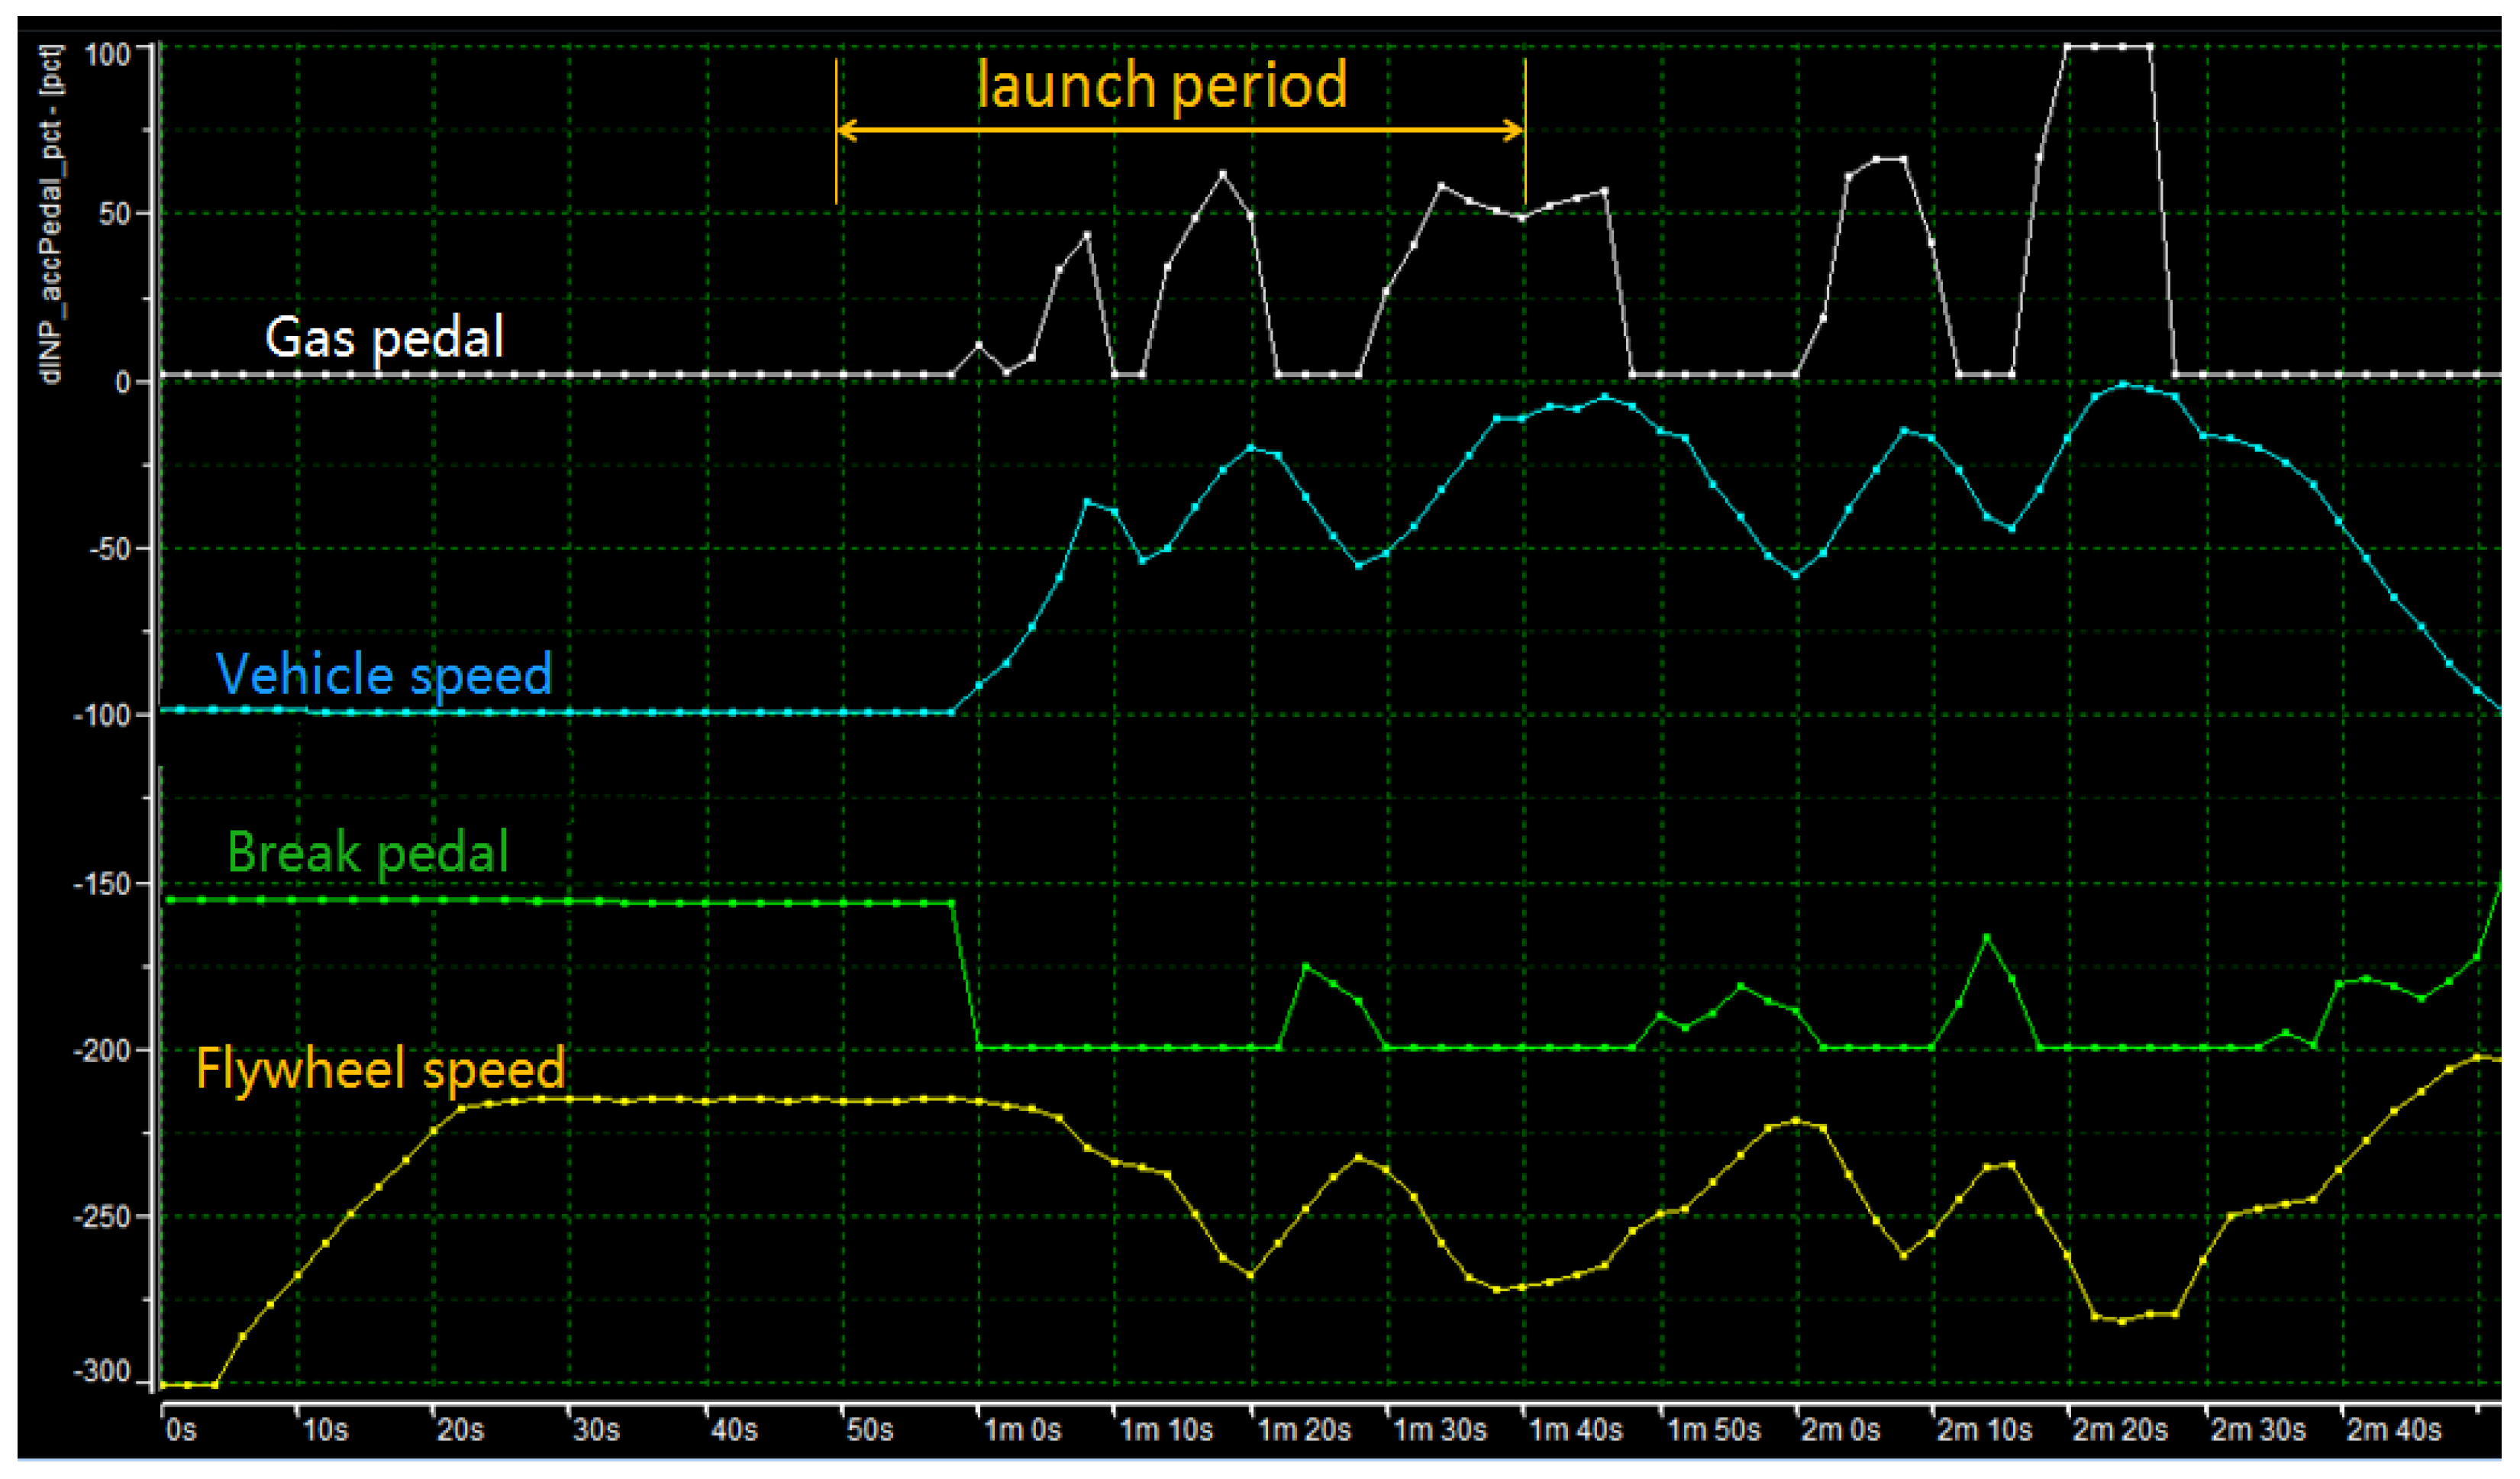Click the right arrowhead of launch period marker
The width and height of the screenshot is (2520, 1479).
[x=1514, y=130]
